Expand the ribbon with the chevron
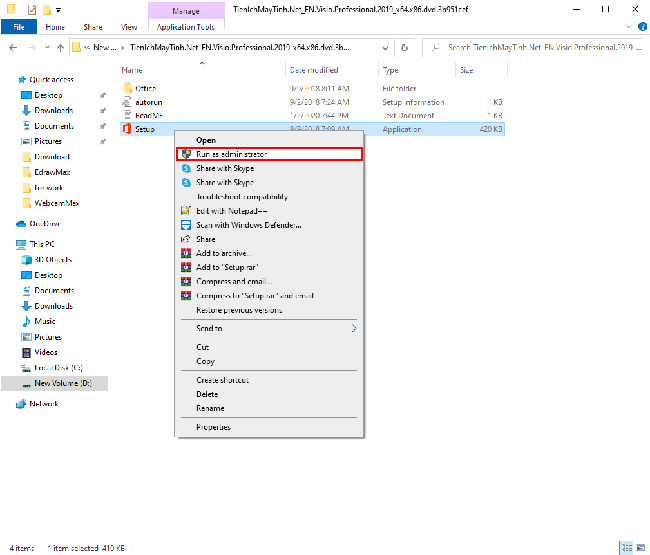Screen dimensions: 650x555 [628, 27]
